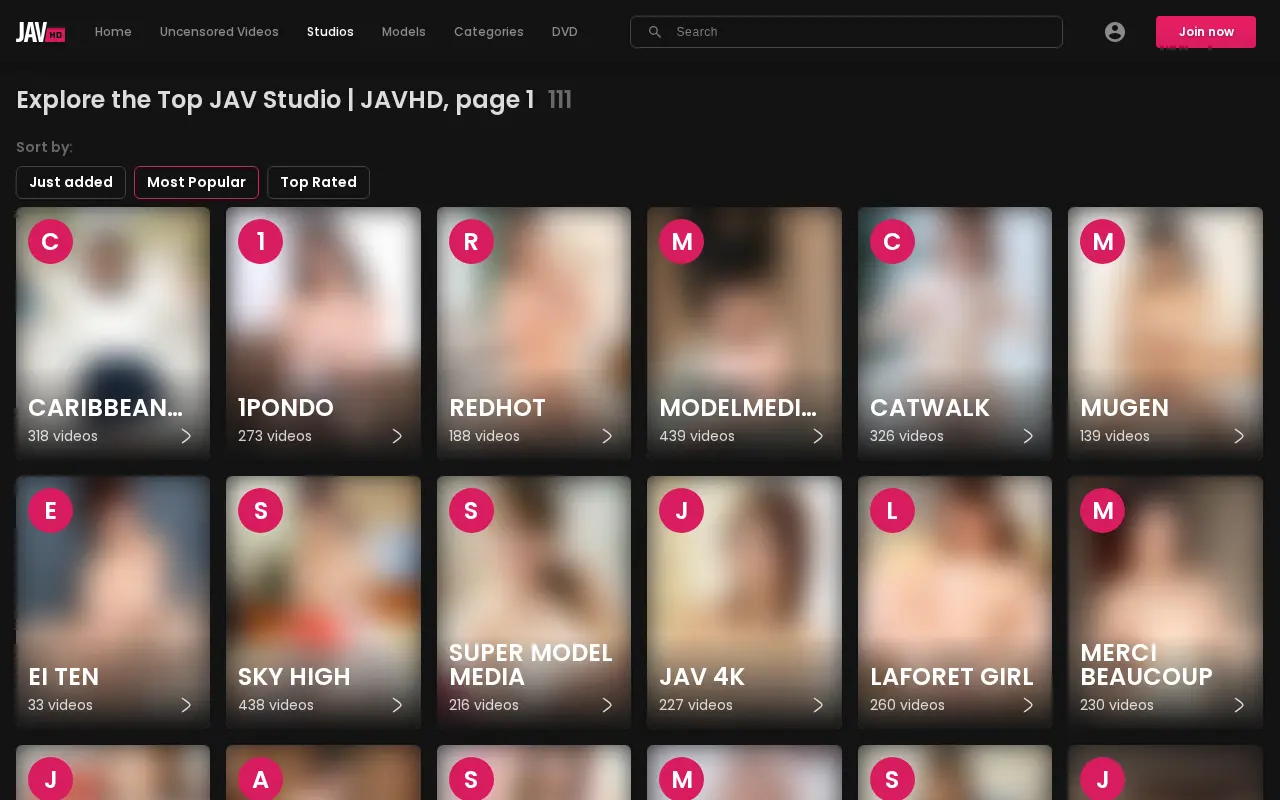
Task: Open Uncensored Videos in the navigation
Action: pyautogui.click(x=219, y=32)
